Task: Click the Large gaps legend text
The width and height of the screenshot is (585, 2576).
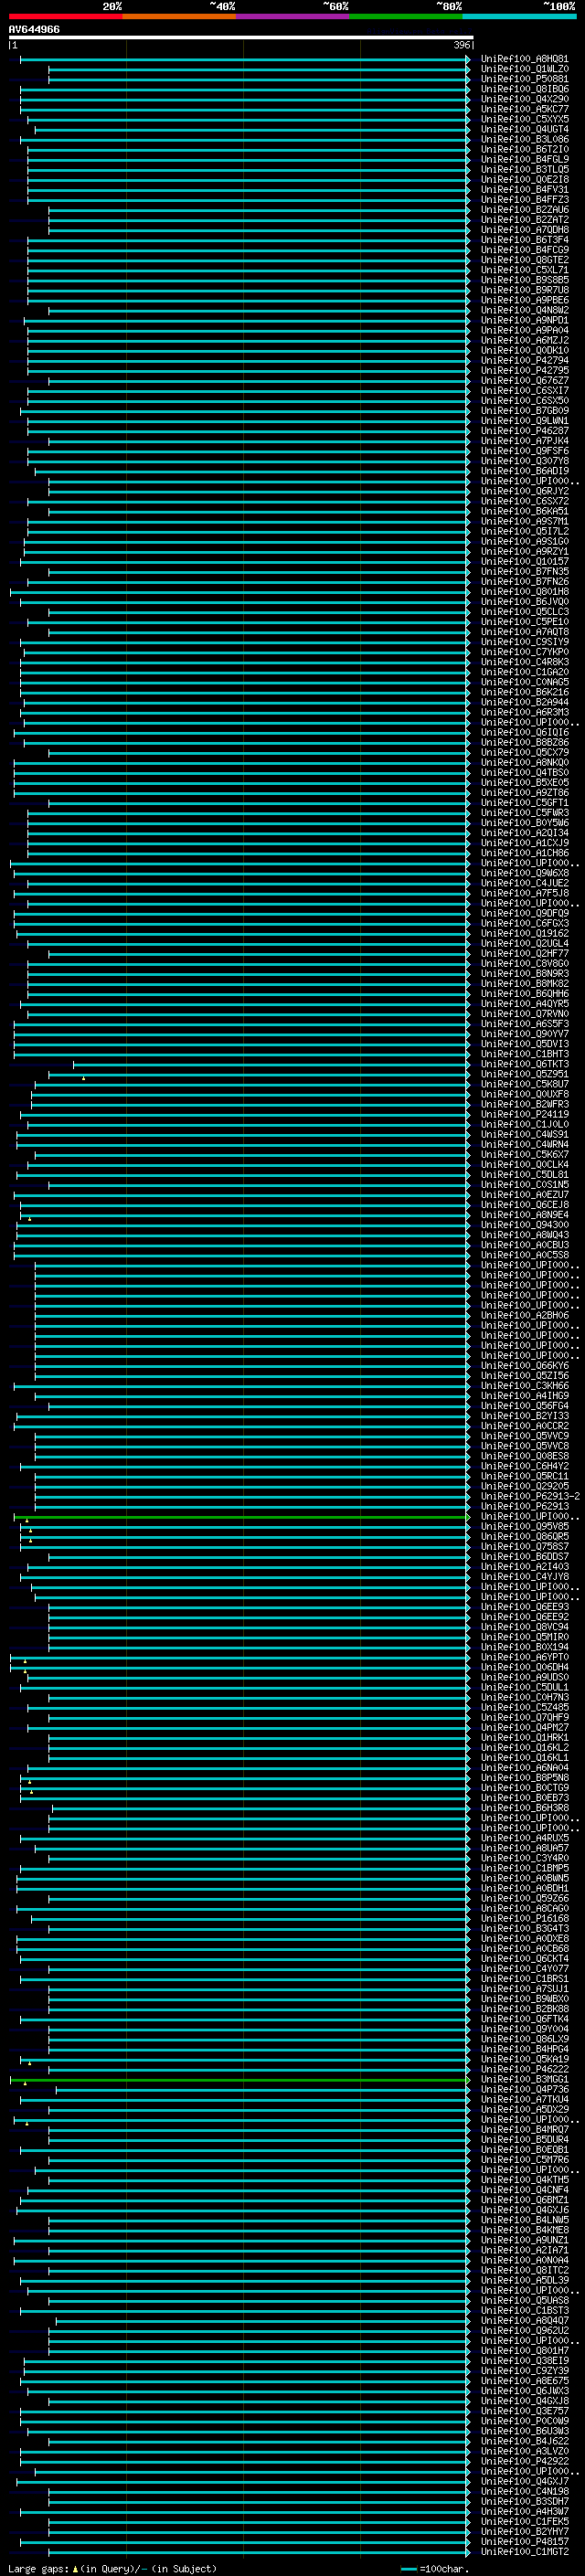Action: [38, 2568]
